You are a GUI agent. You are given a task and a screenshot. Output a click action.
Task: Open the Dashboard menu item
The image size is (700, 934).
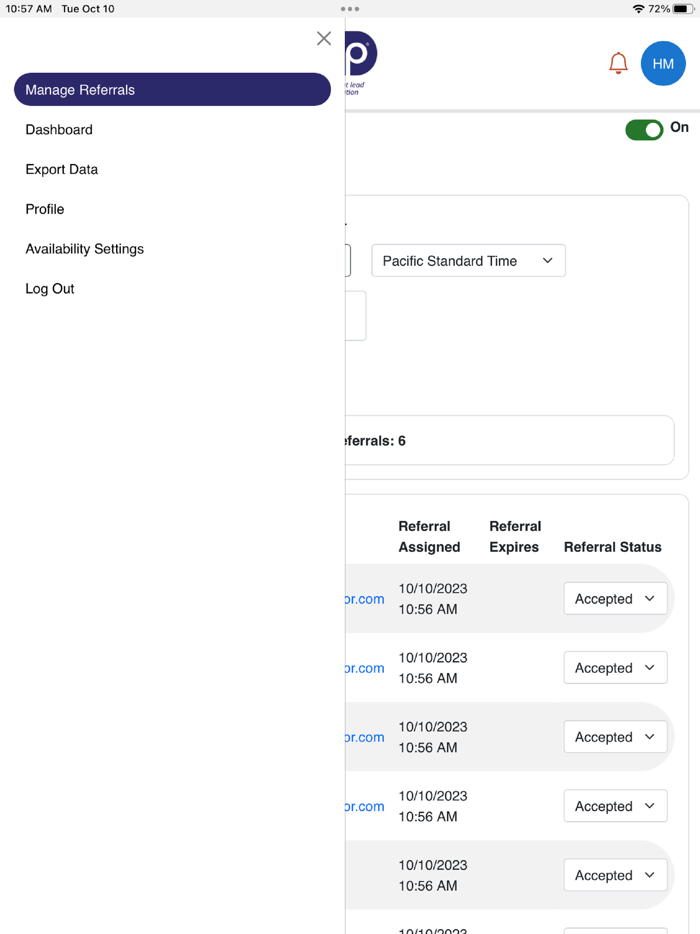tap(58, 129)
